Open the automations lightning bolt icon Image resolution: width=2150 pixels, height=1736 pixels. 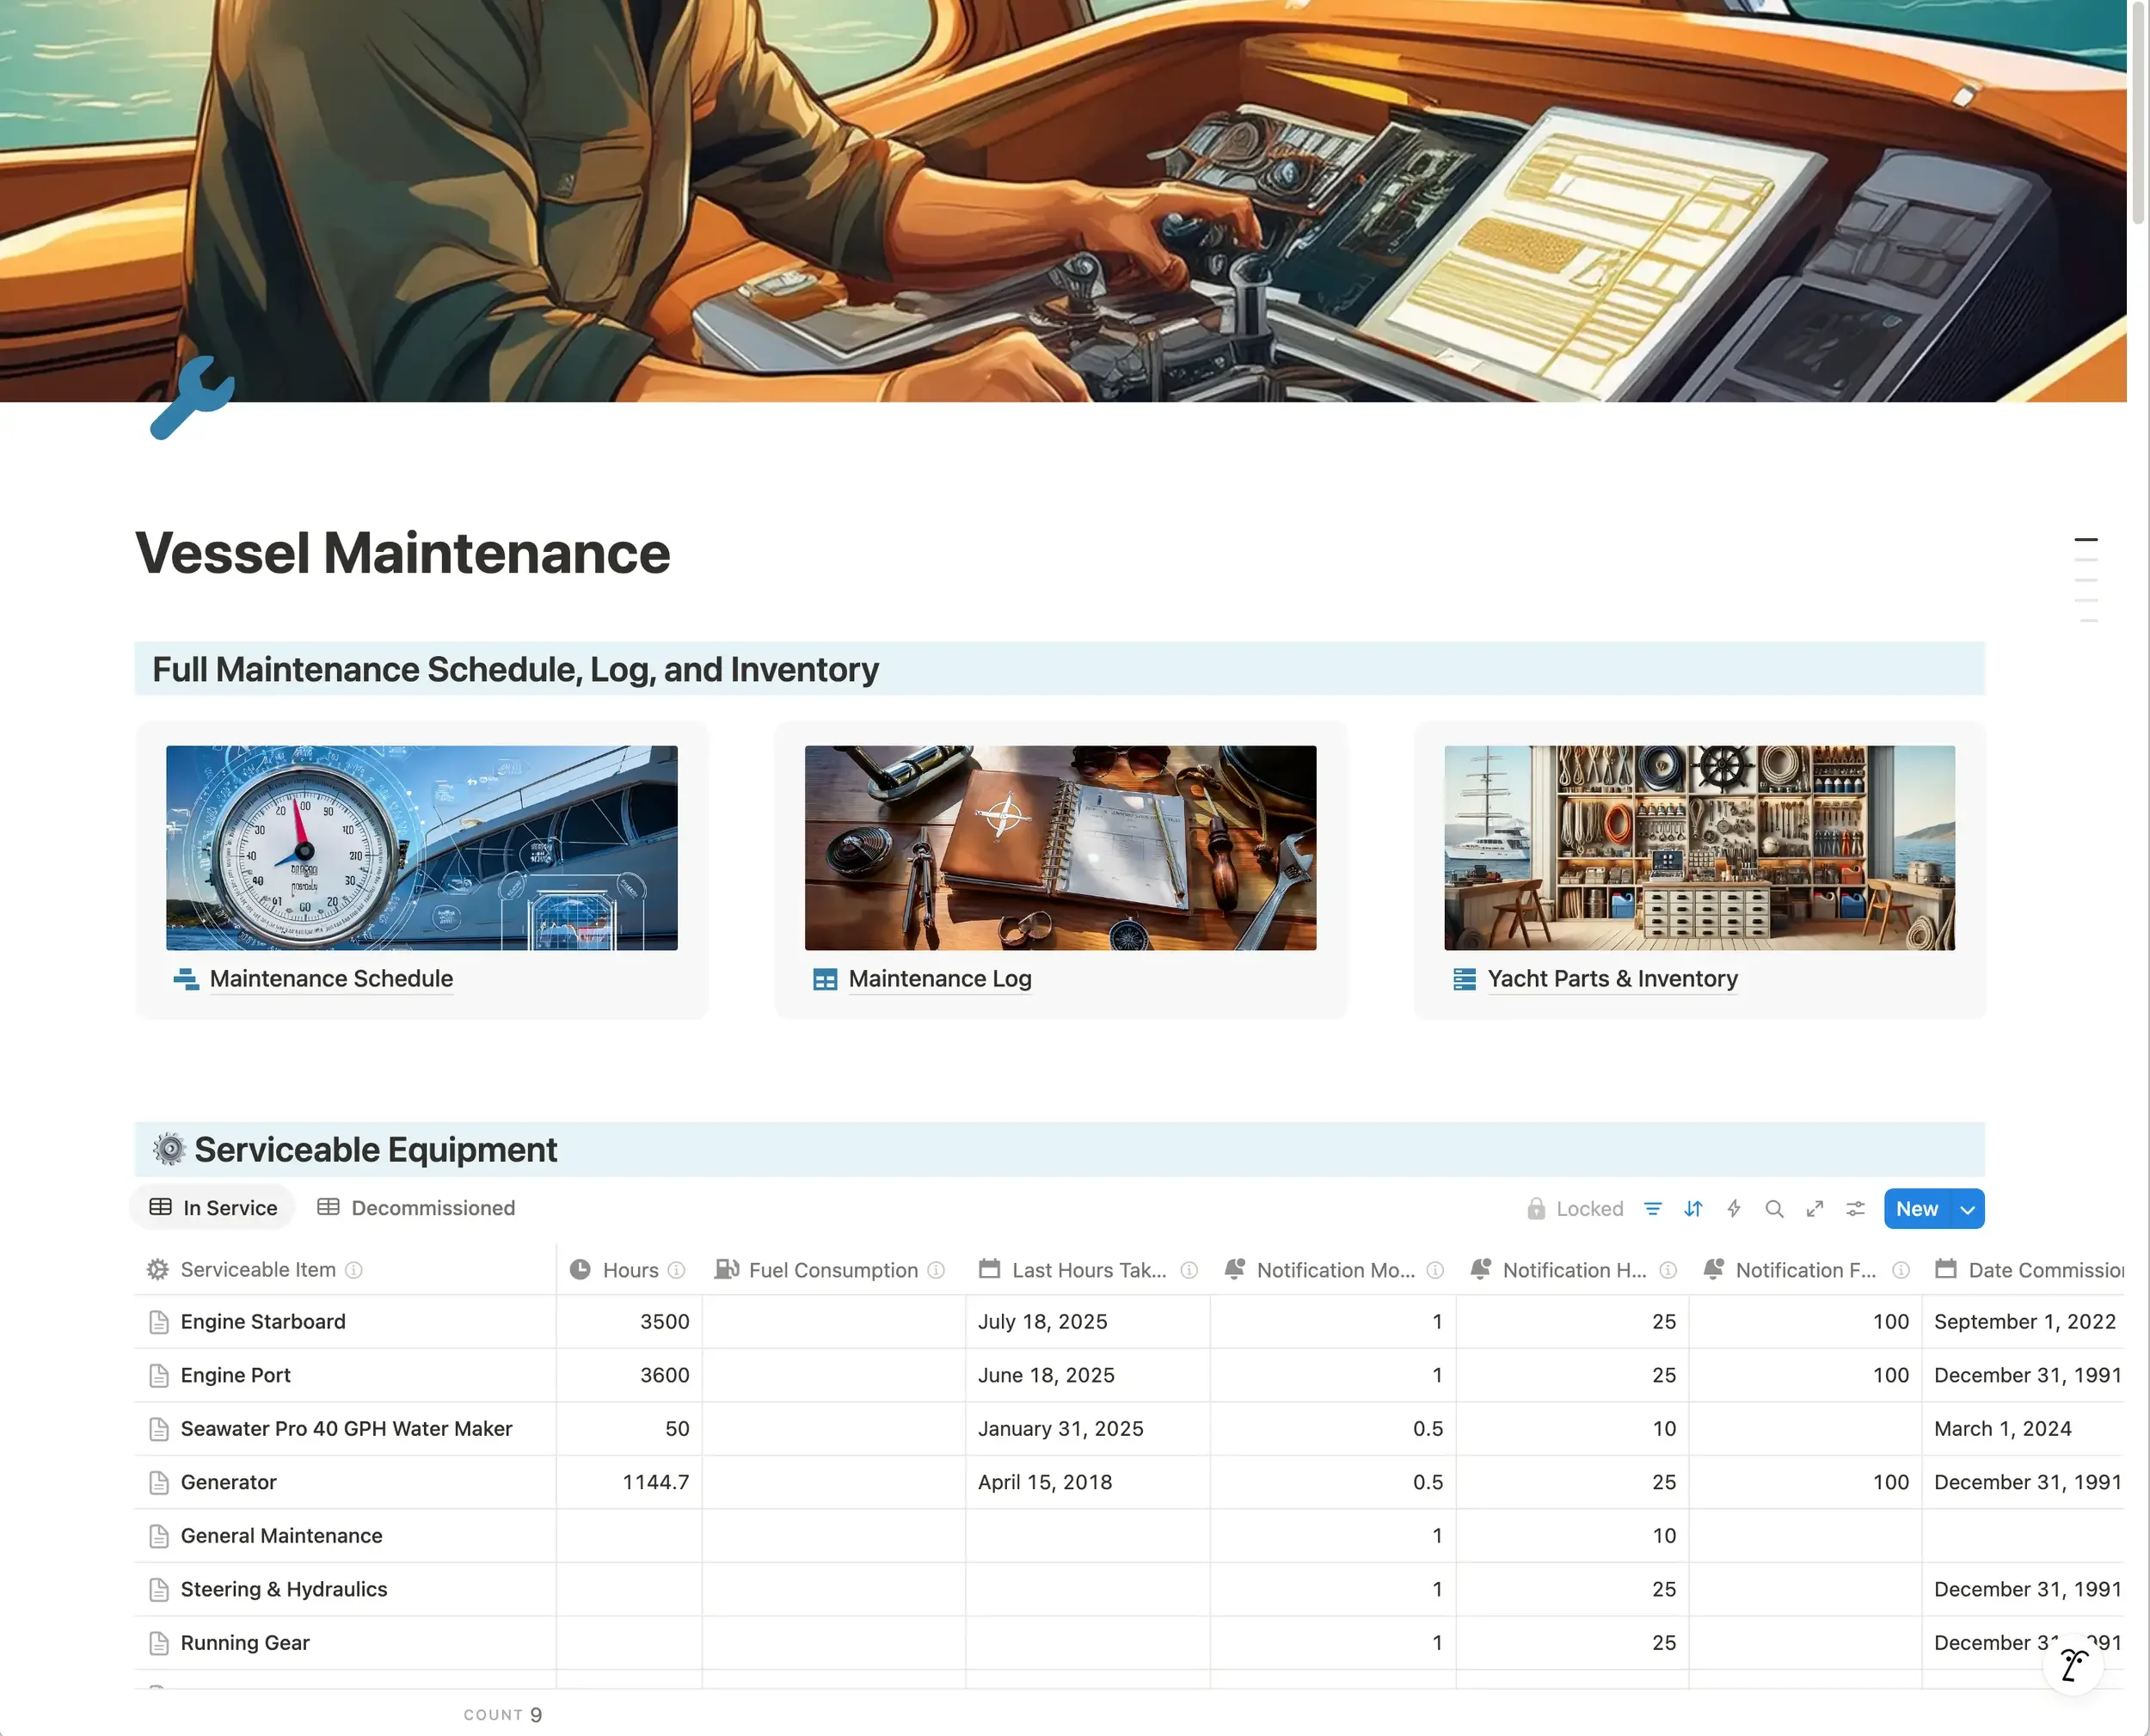[x=1734, y=1209]
